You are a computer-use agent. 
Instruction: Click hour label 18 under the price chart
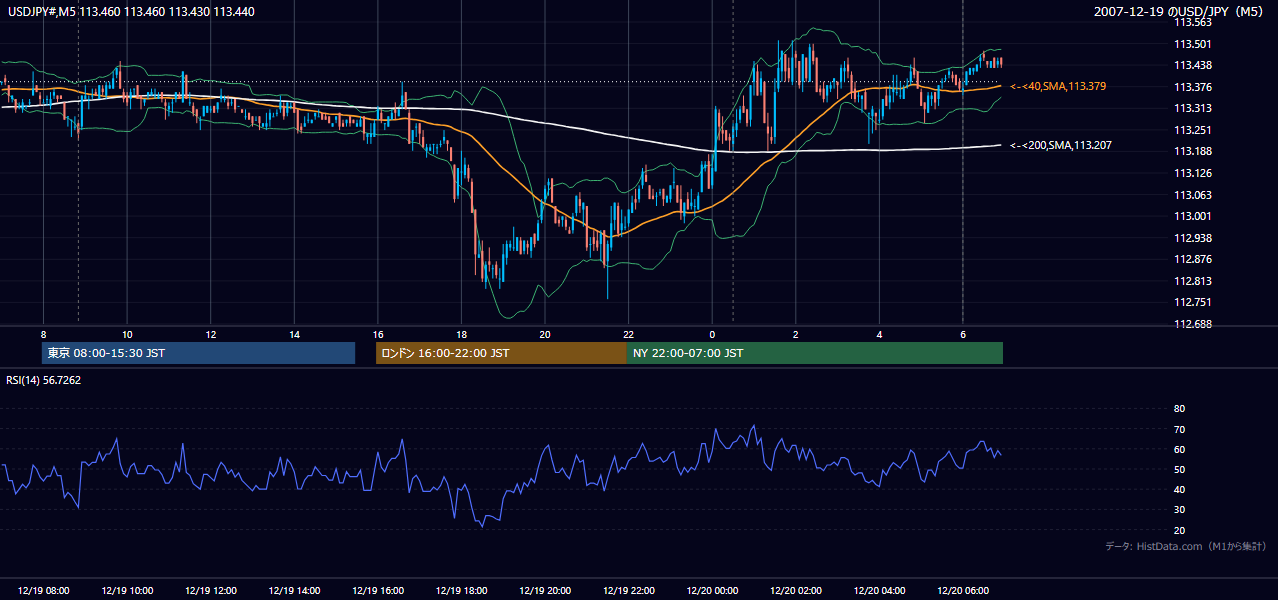[x=461, y=334]
